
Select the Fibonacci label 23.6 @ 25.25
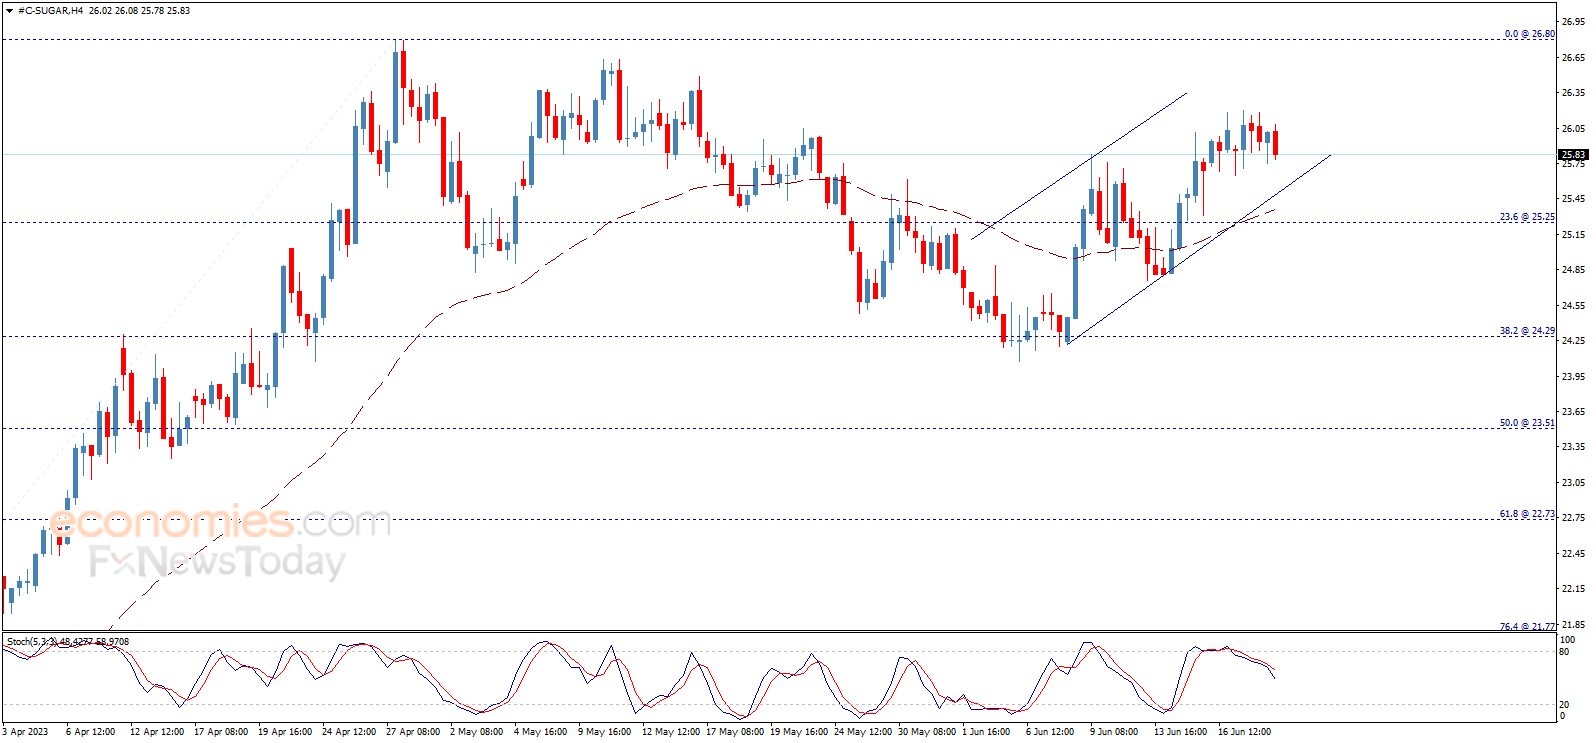[x=1527, y=217]
